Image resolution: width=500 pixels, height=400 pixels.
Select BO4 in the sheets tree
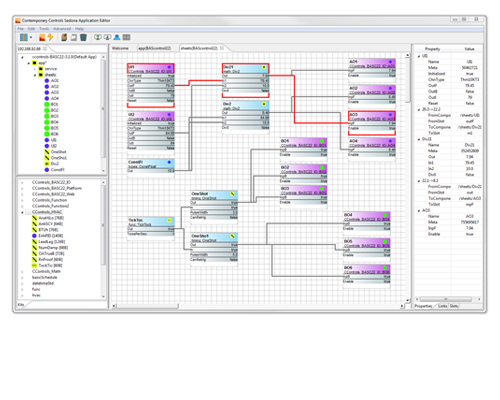pos(55,122)
